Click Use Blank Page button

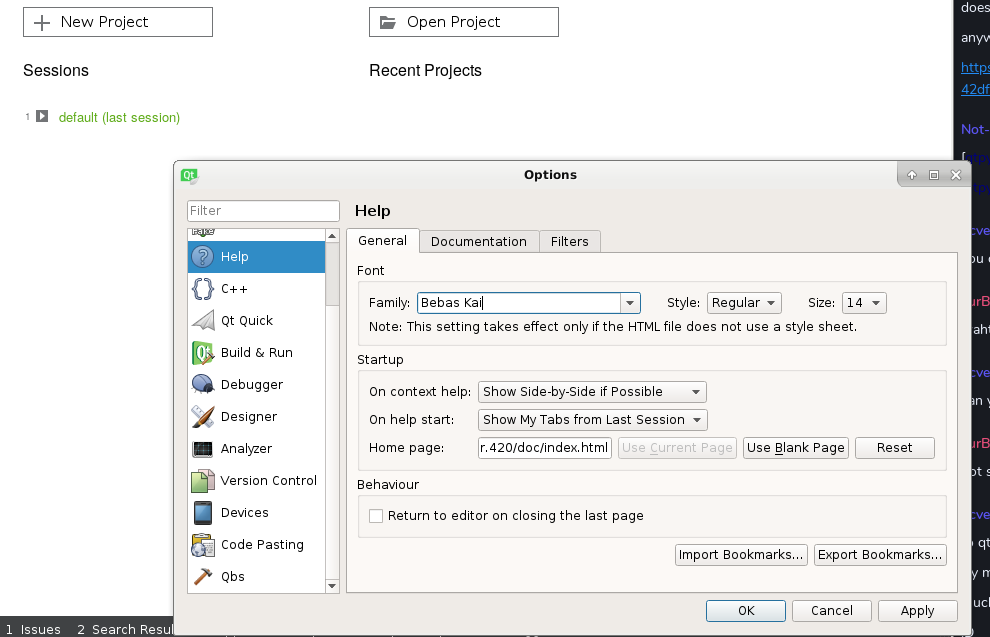[796, 448]
